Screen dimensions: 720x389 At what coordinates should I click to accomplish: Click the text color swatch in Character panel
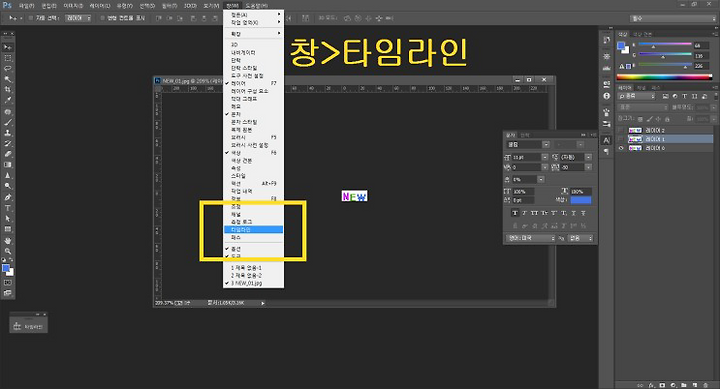(581, 200)
